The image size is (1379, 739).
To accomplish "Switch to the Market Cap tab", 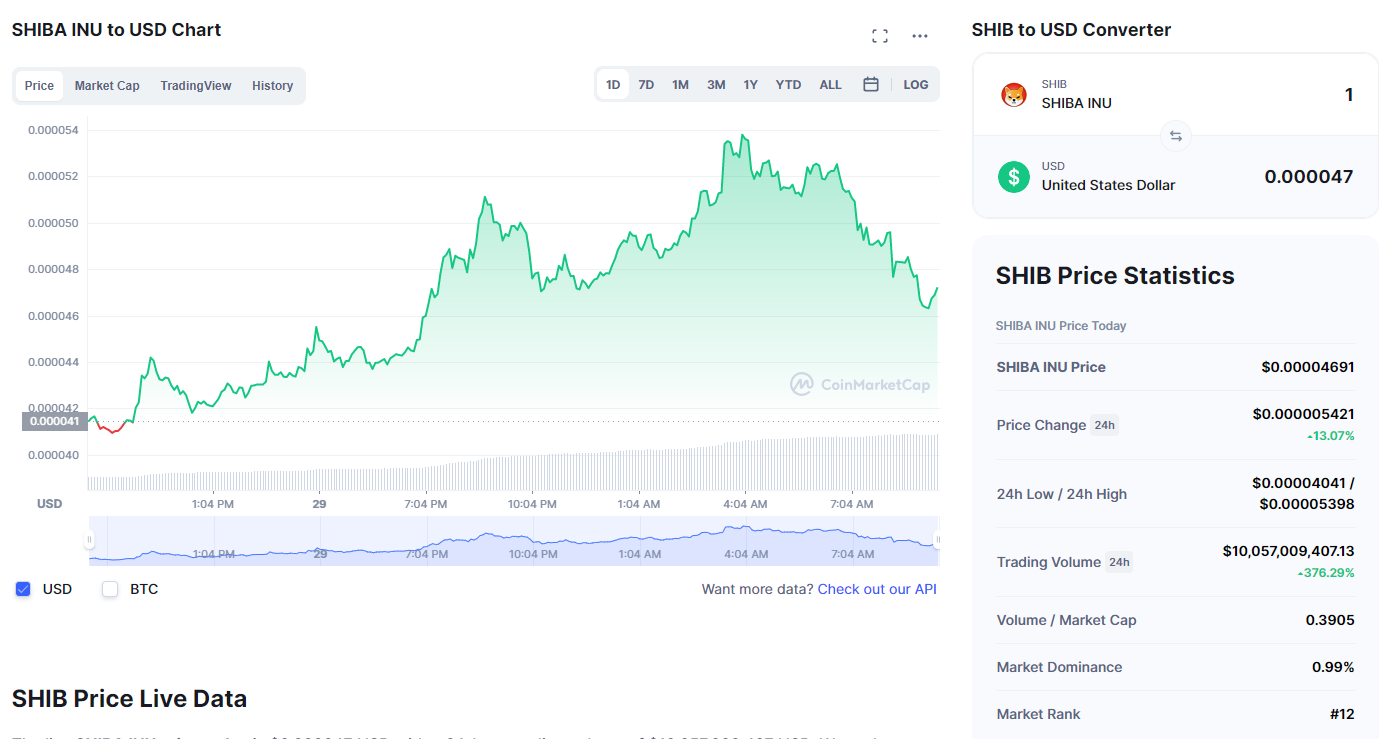I will click(x=107, y=86).
